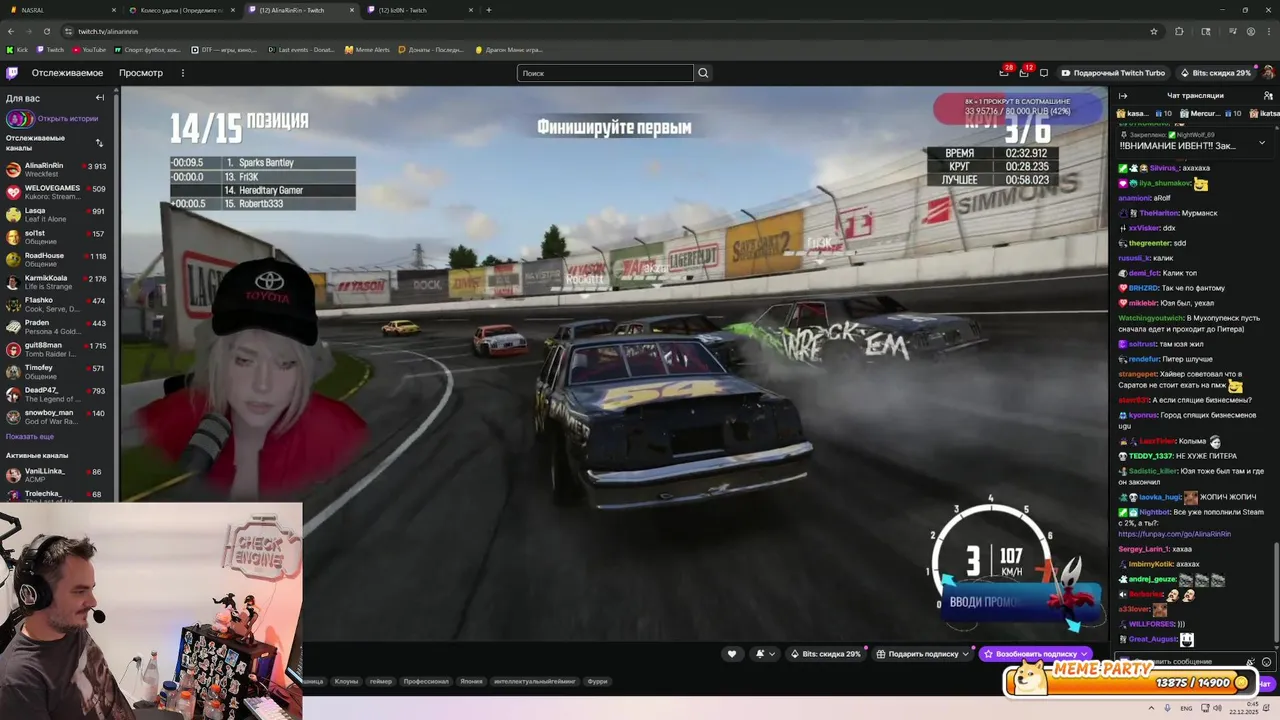Collapse the stream chat panel
Image resolution: width=1280 pixels, height=720 pixels.
1123,96
